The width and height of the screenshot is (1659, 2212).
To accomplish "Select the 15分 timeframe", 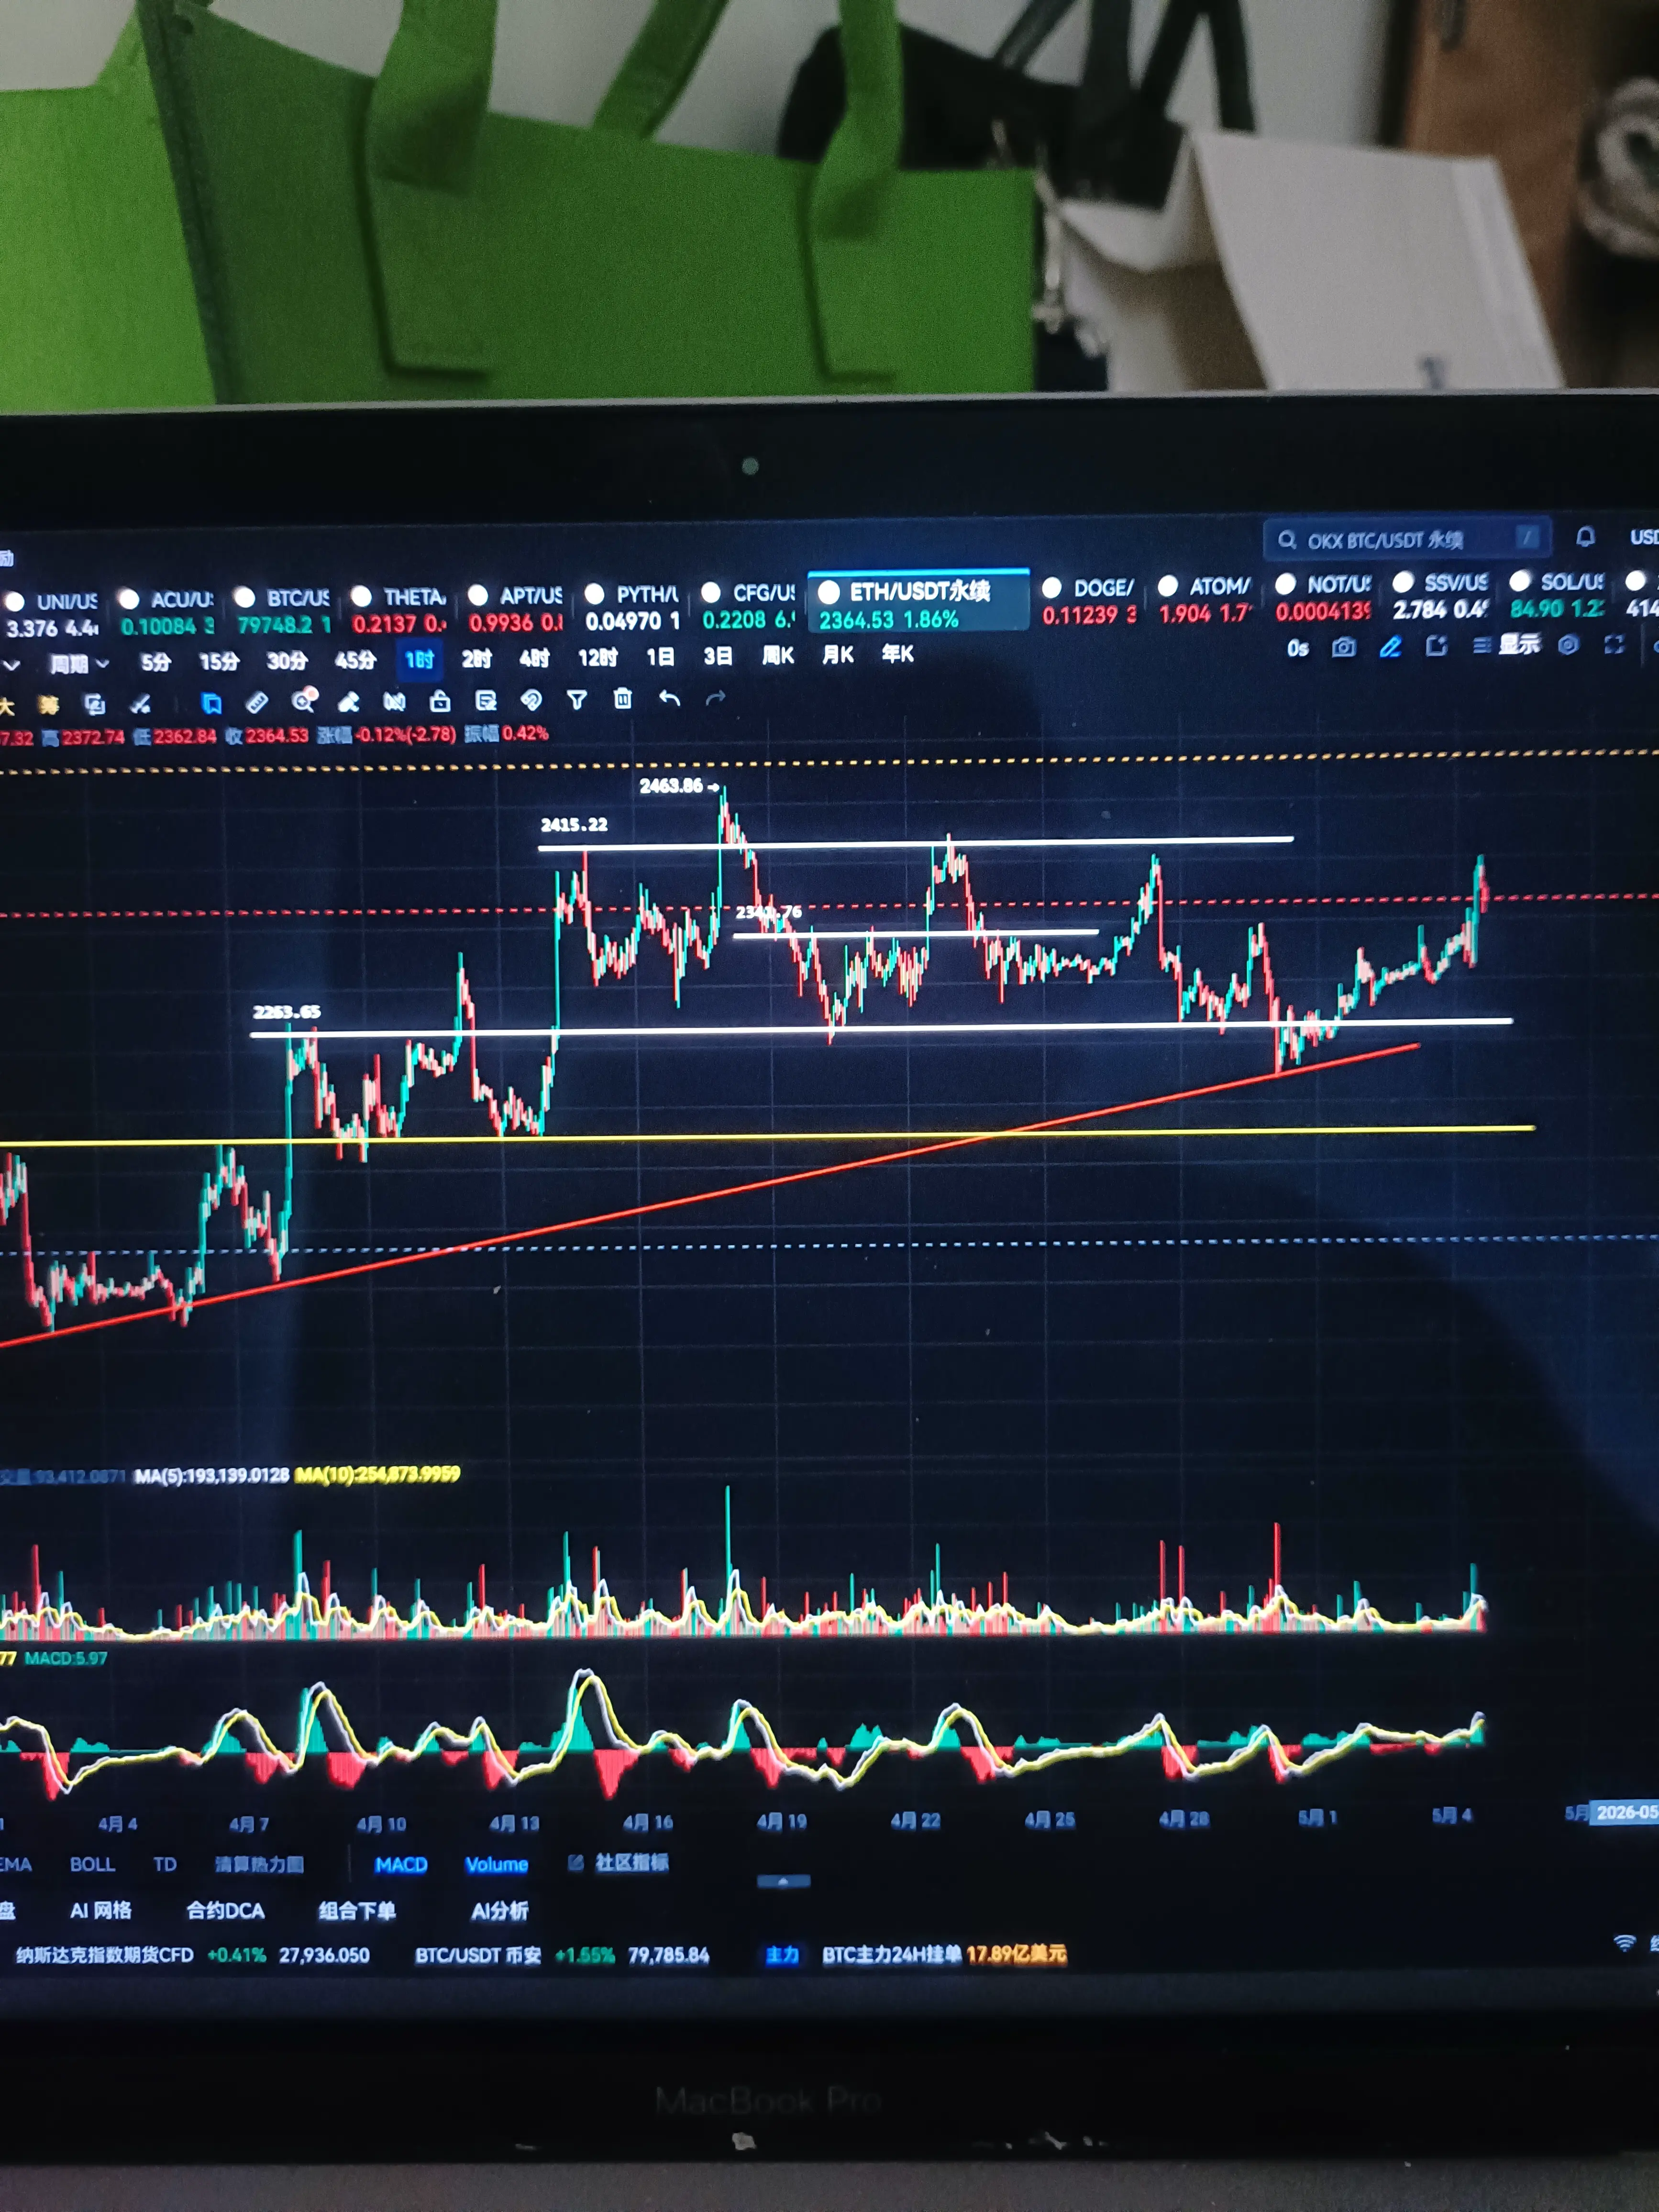I will point(219,661).
